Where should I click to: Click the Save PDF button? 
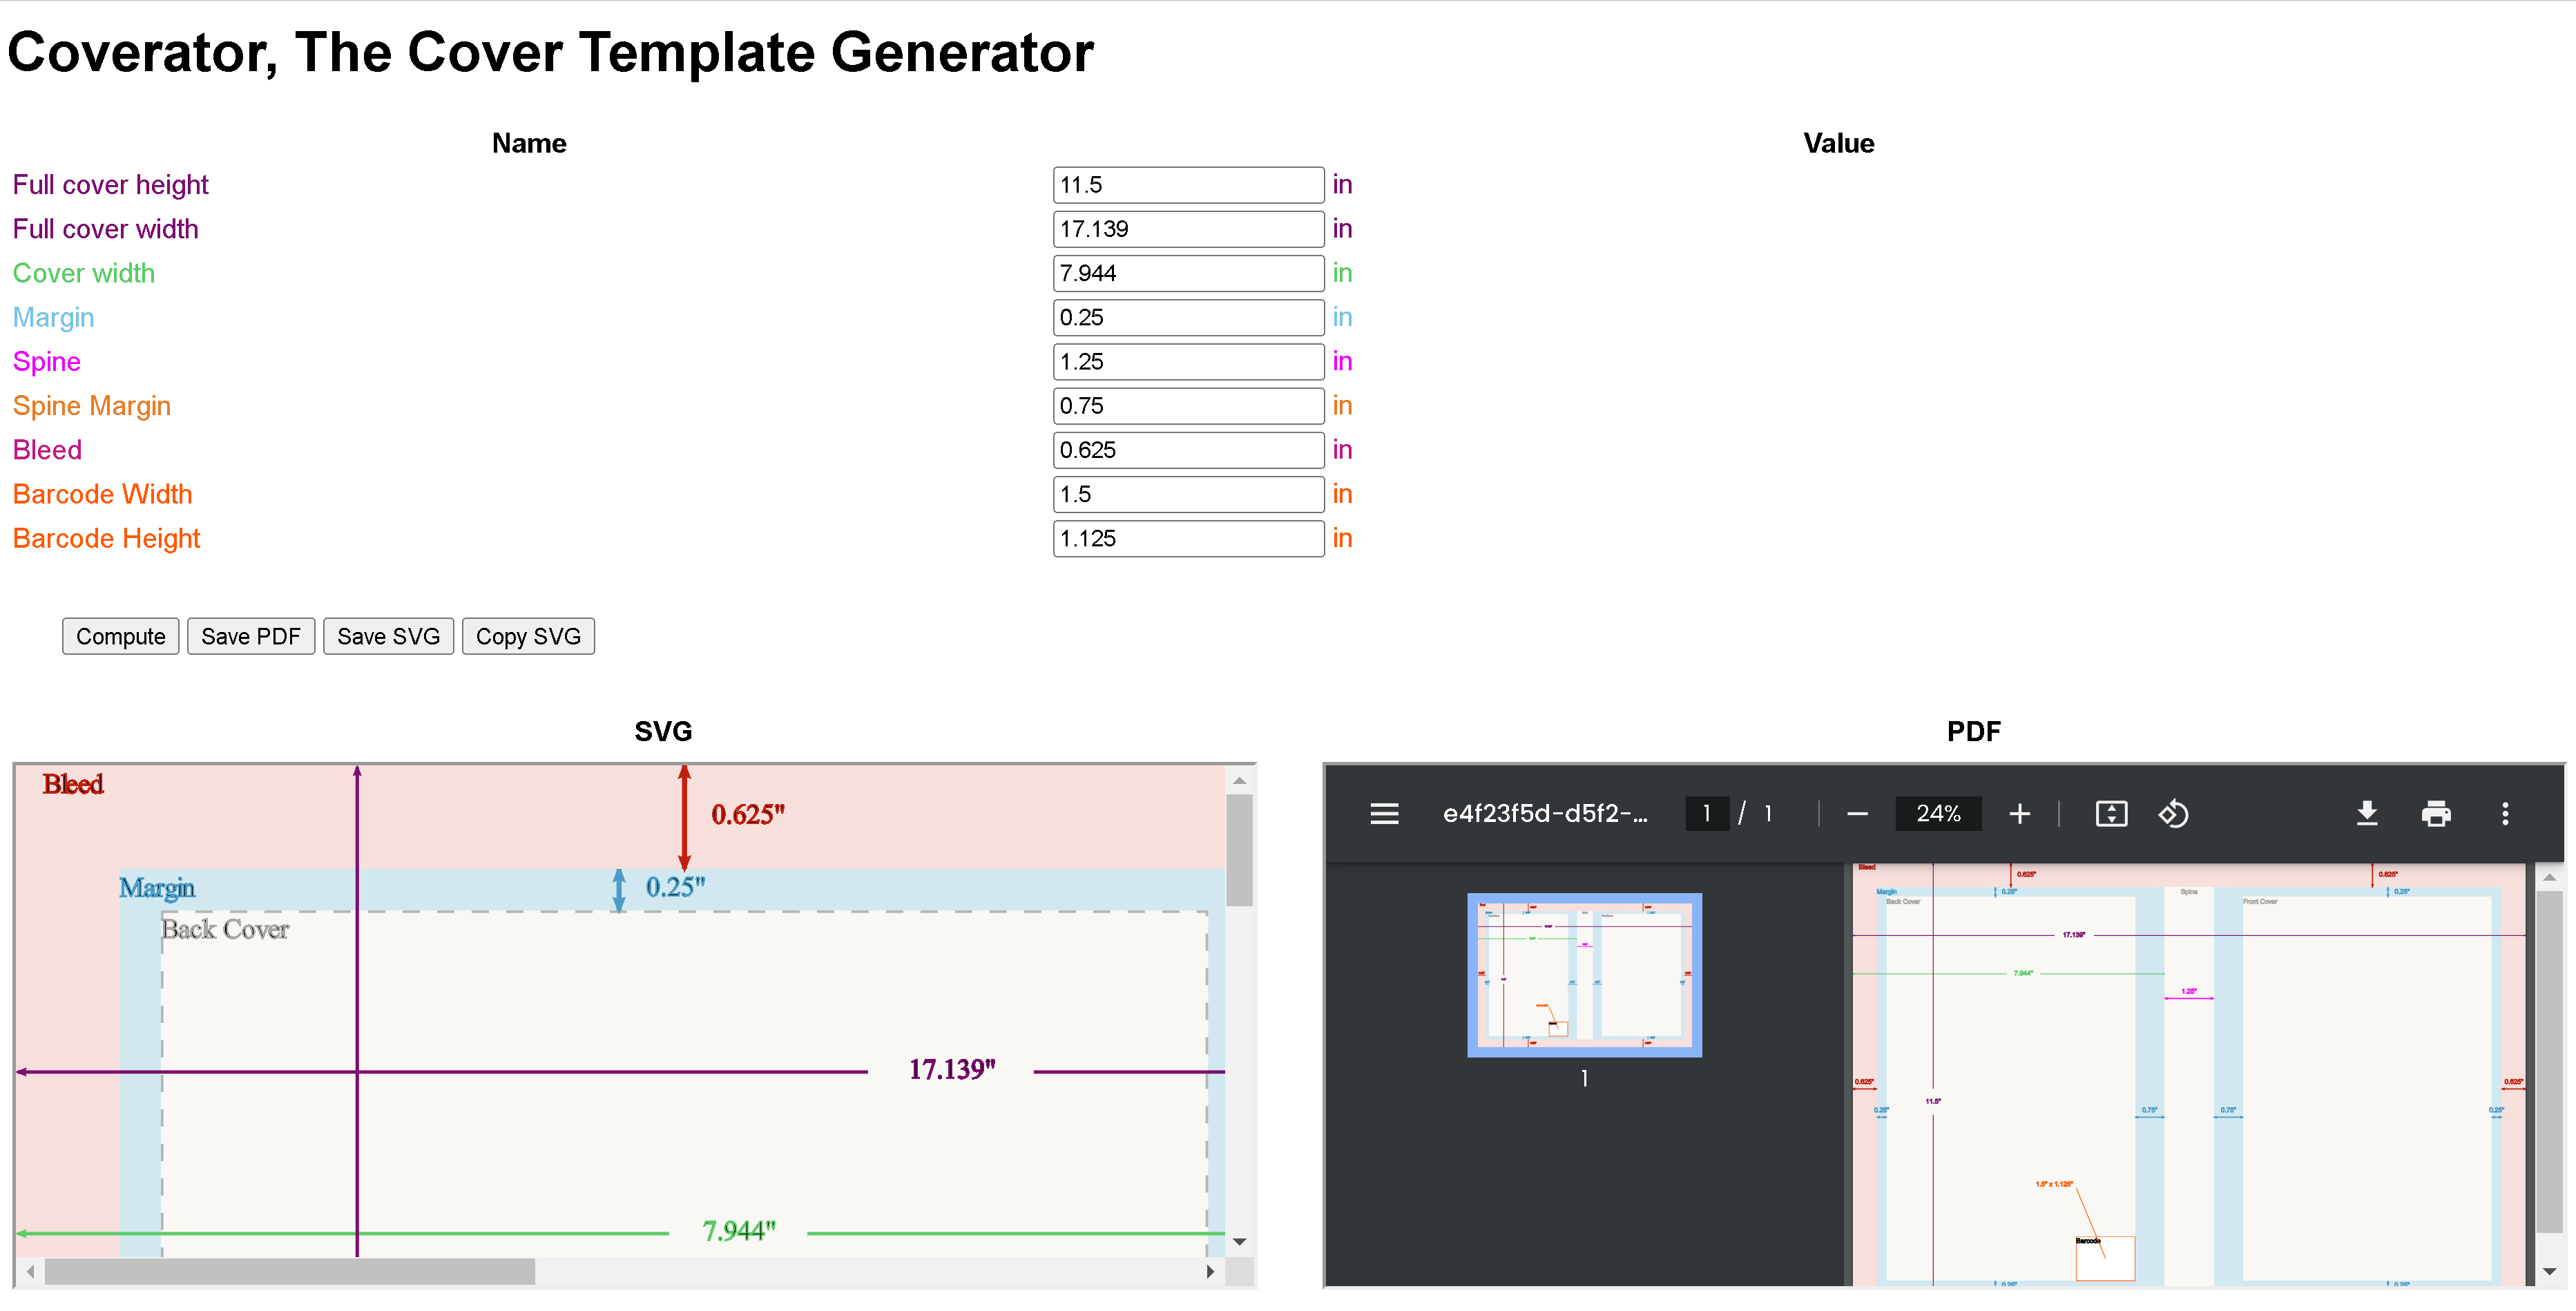pyautogui.click(x=250, y=637)
